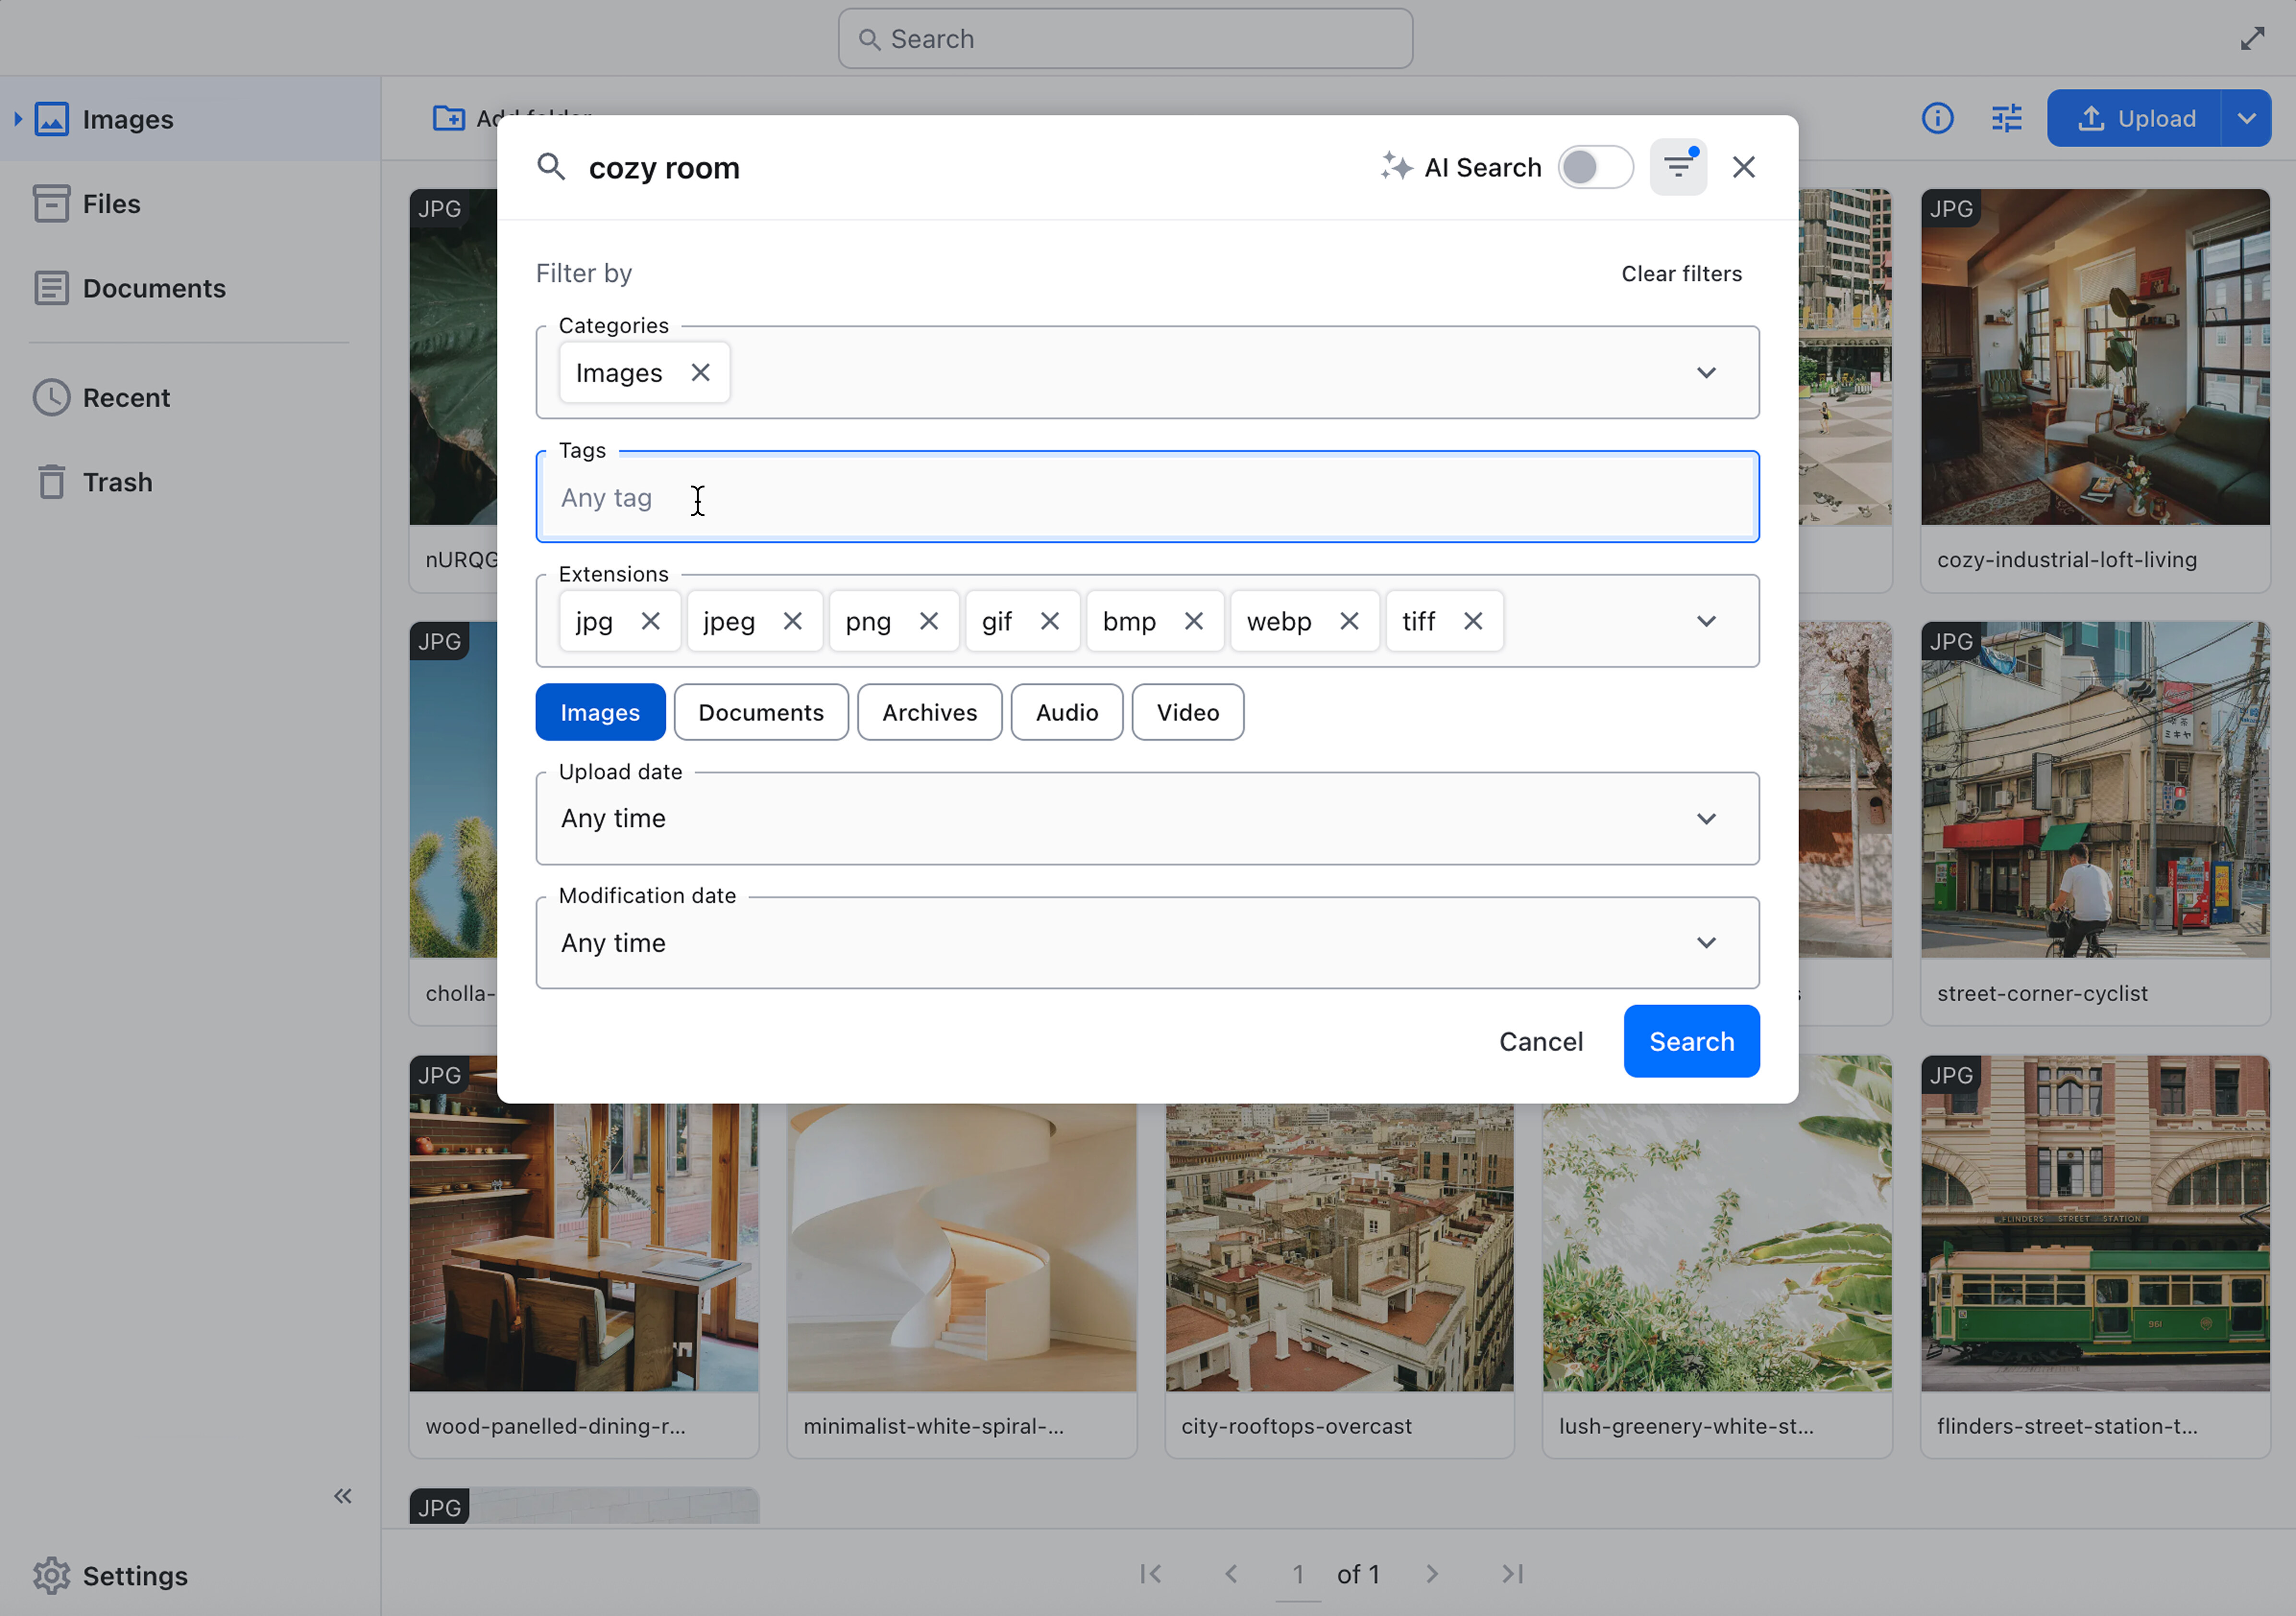Open the Upload dropdown arrow

click(2246, 119)
